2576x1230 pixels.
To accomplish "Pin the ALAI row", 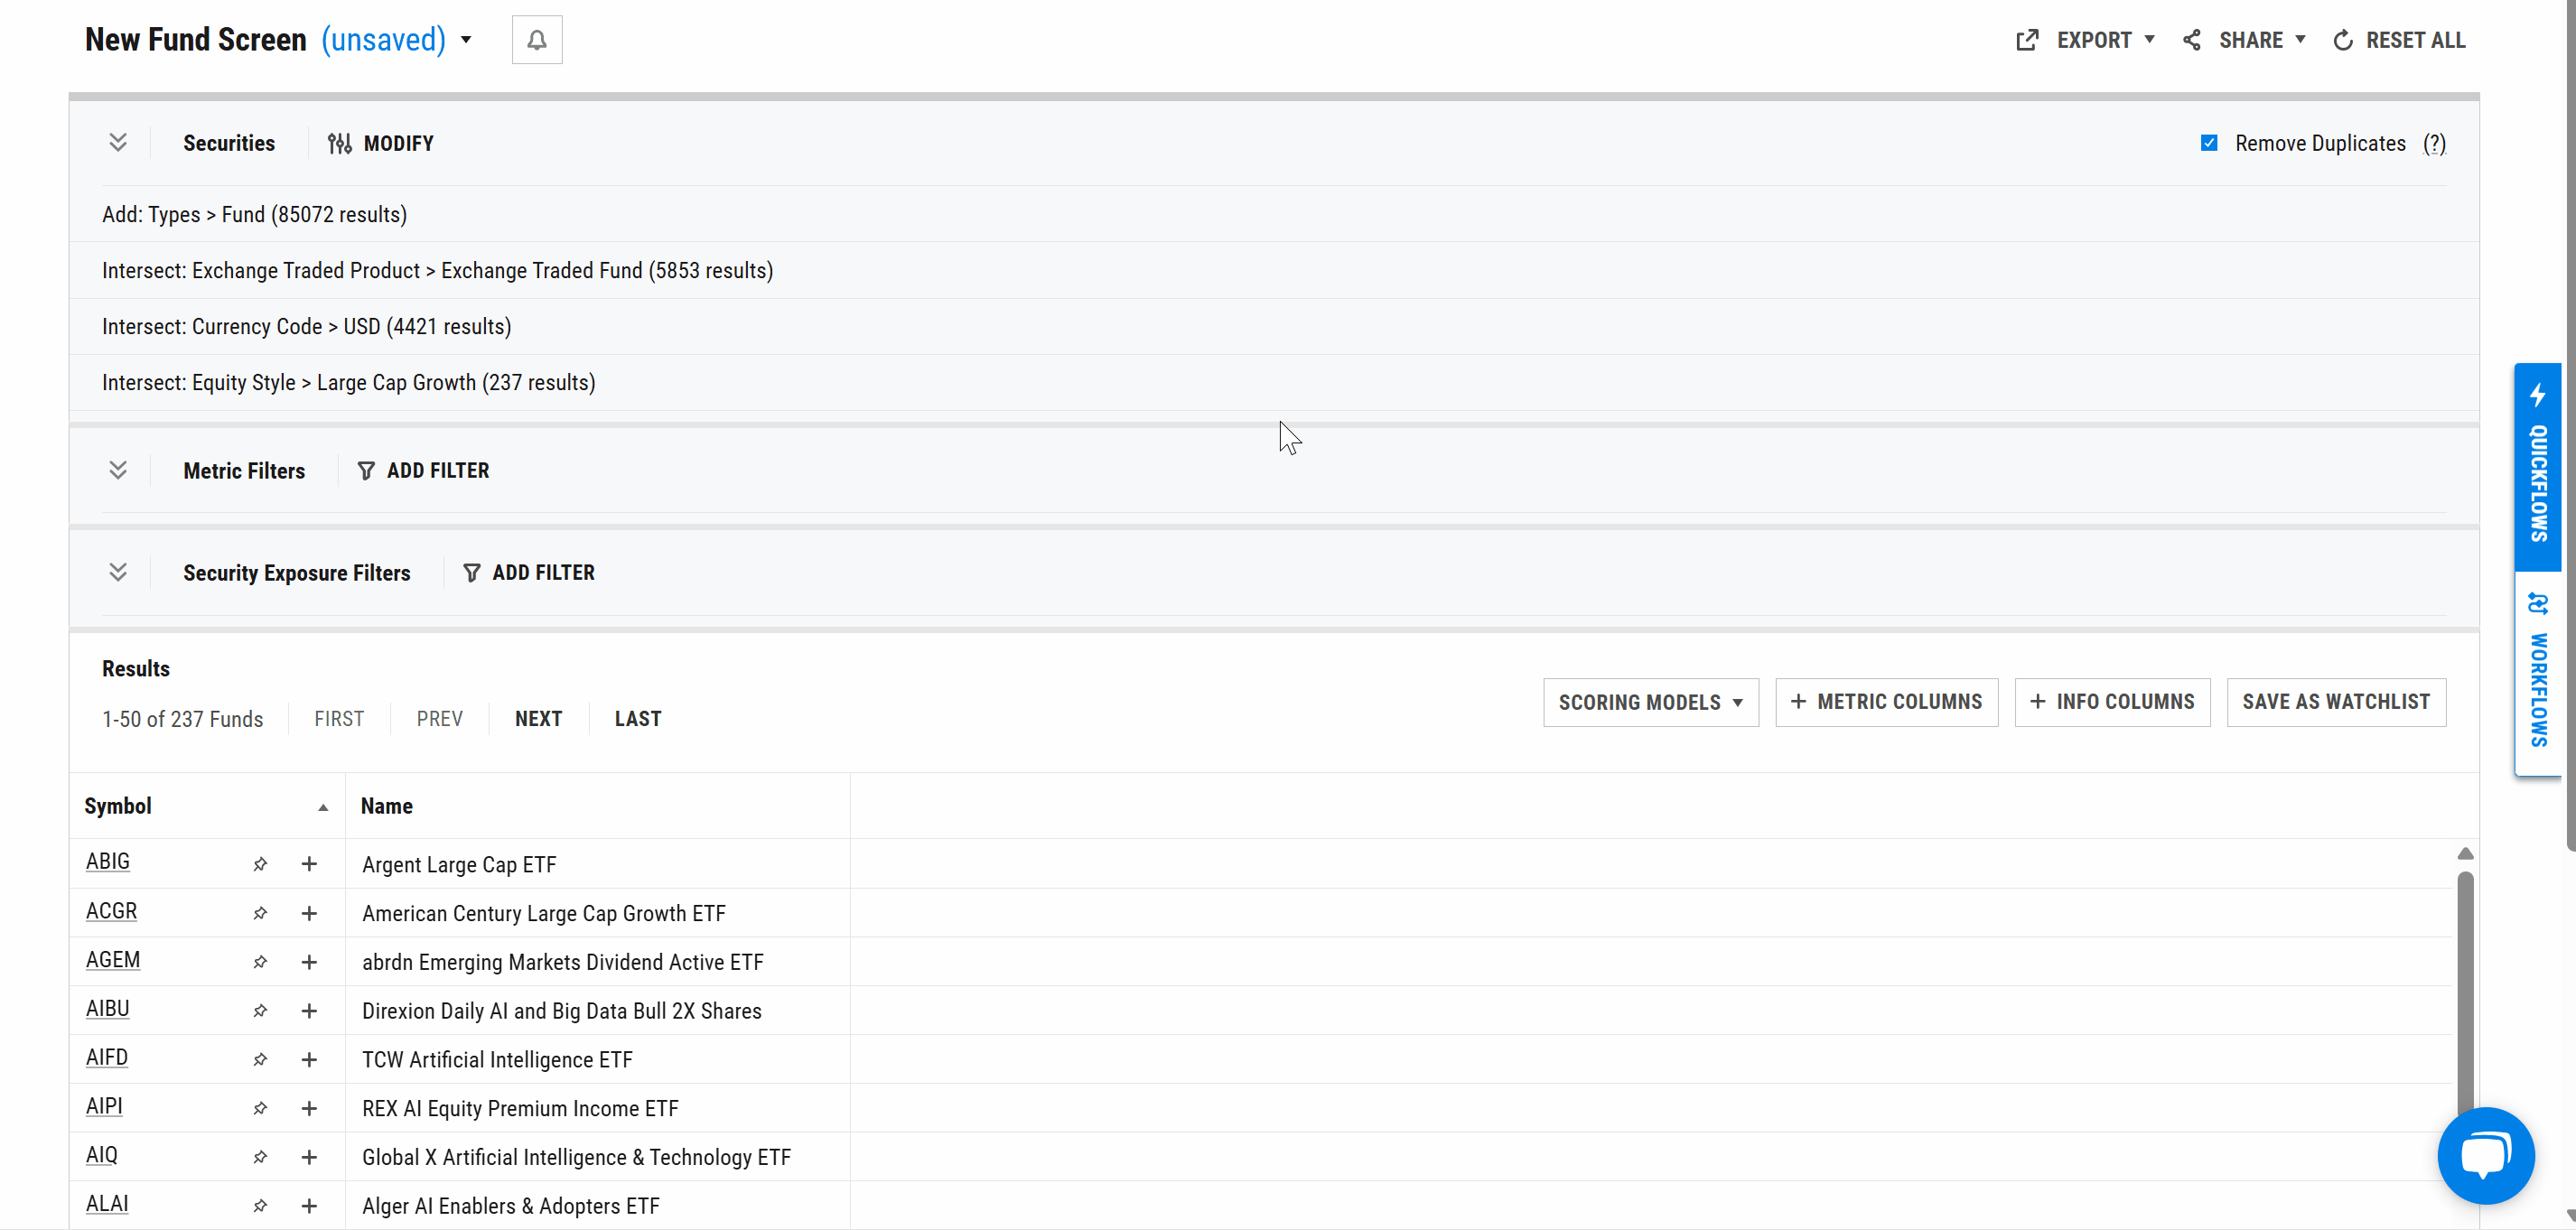I will click(260, 1206).
